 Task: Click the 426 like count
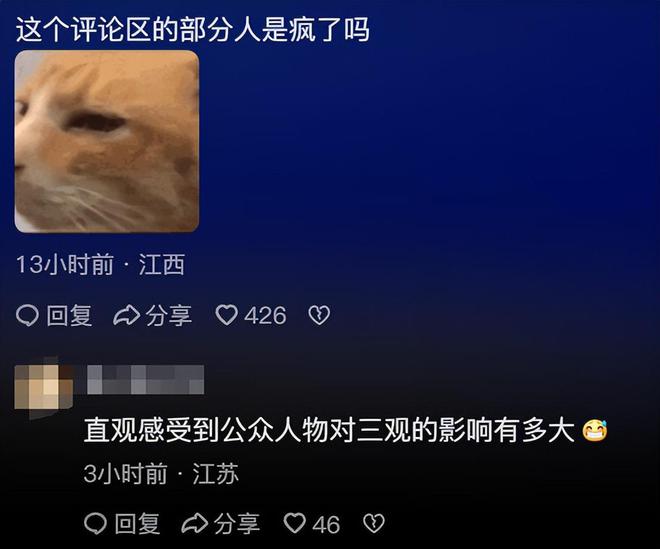(266, 316)
